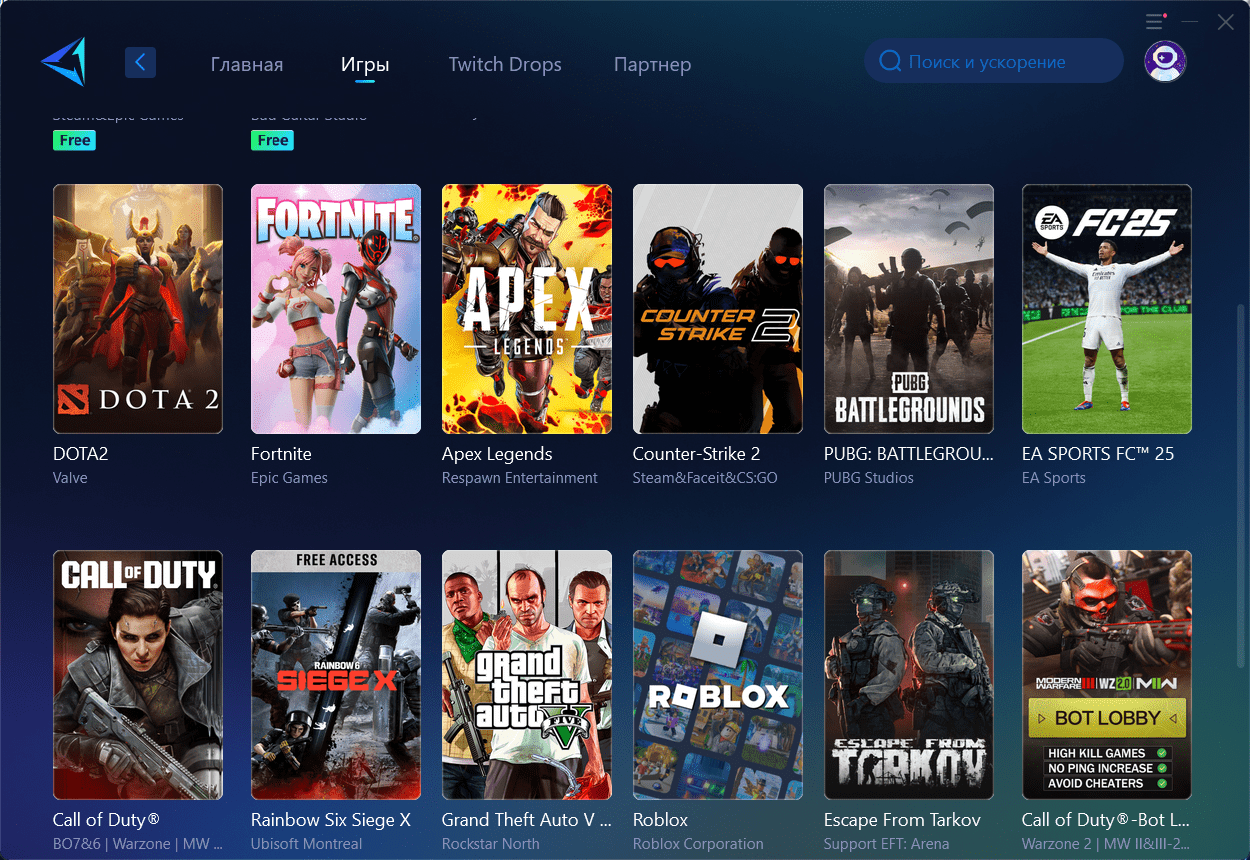Open the Twitch Drops tab
1250x860 pixels.
pos(505,65)
